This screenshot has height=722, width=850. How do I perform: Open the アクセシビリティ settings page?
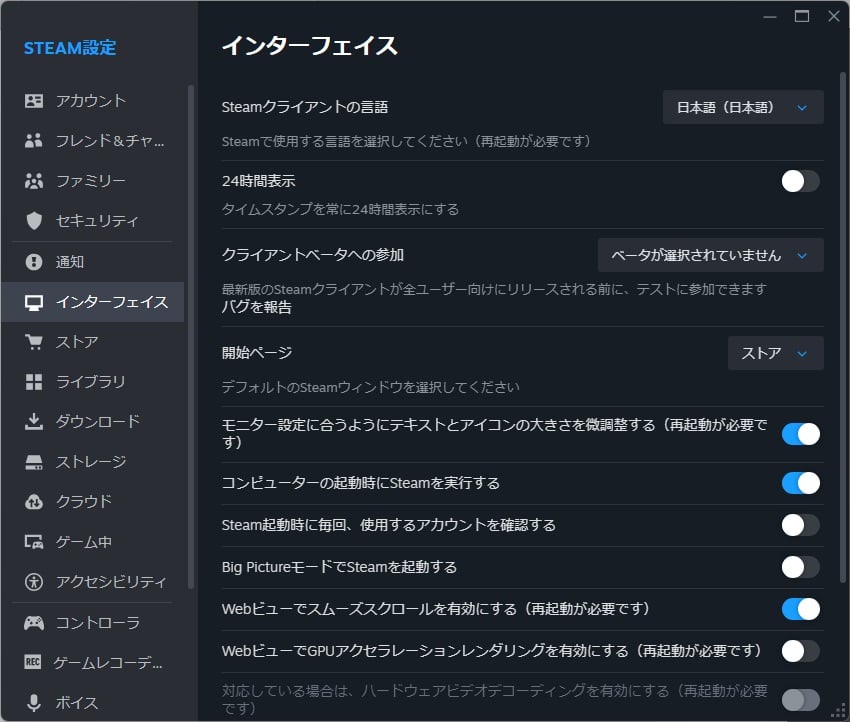point(110,582)
